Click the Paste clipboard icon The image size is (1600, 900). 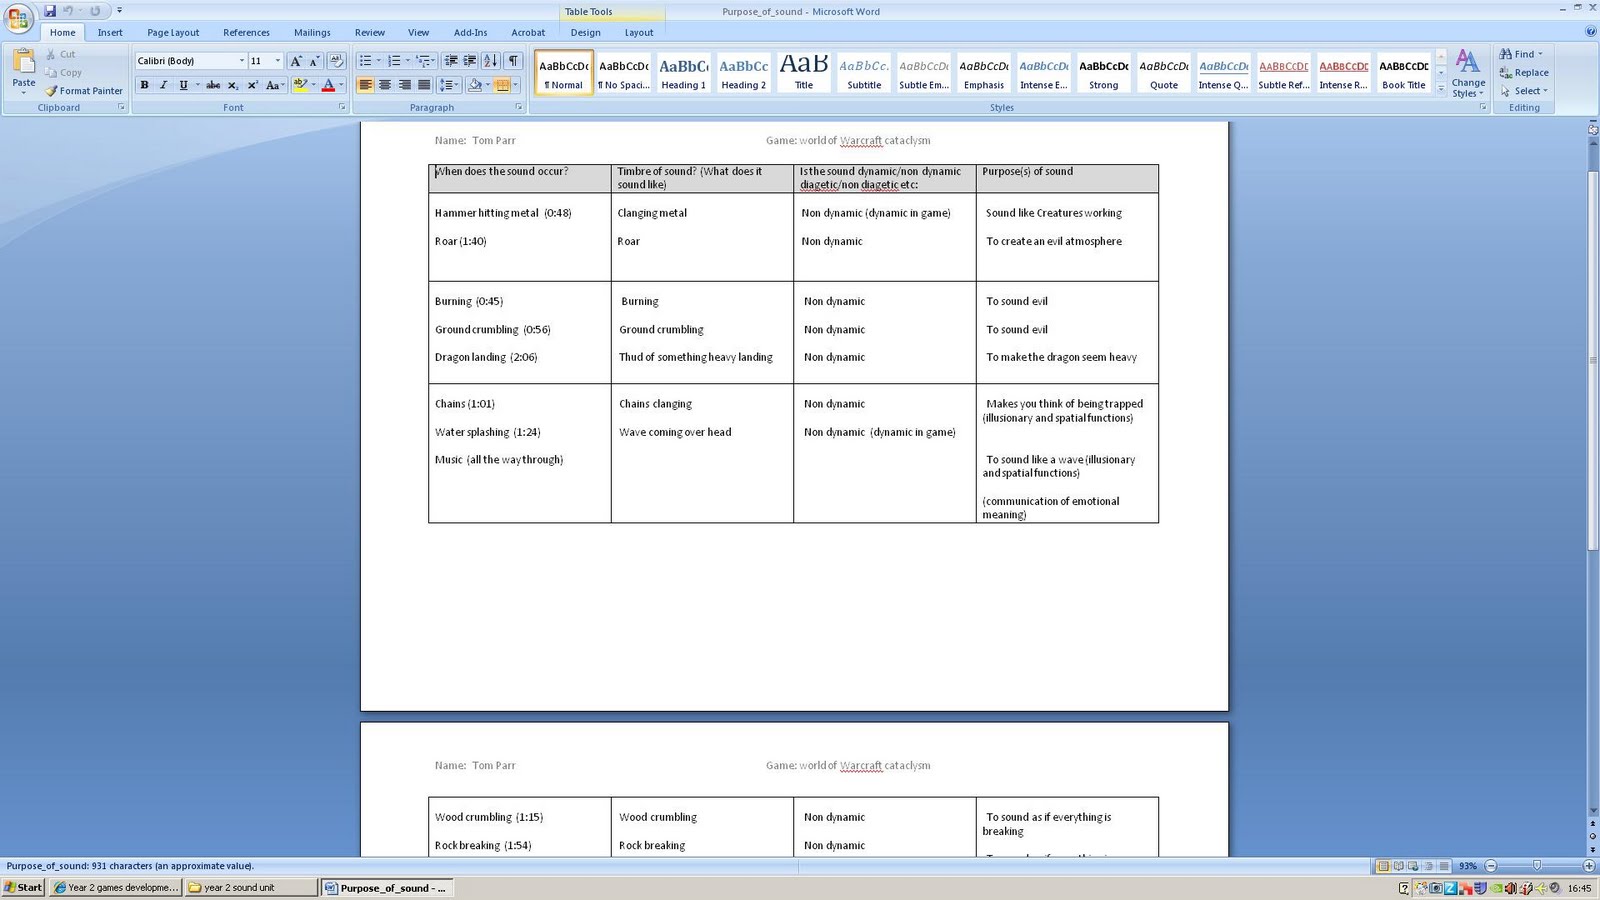24,62
